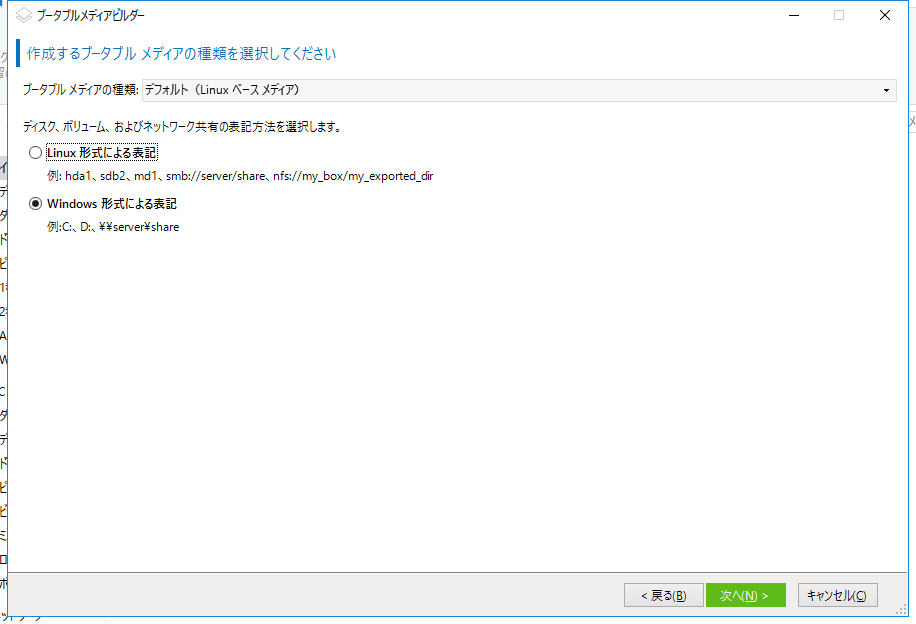Click the Bootable Media Builder title bar icon

click(x=25, y=15)
